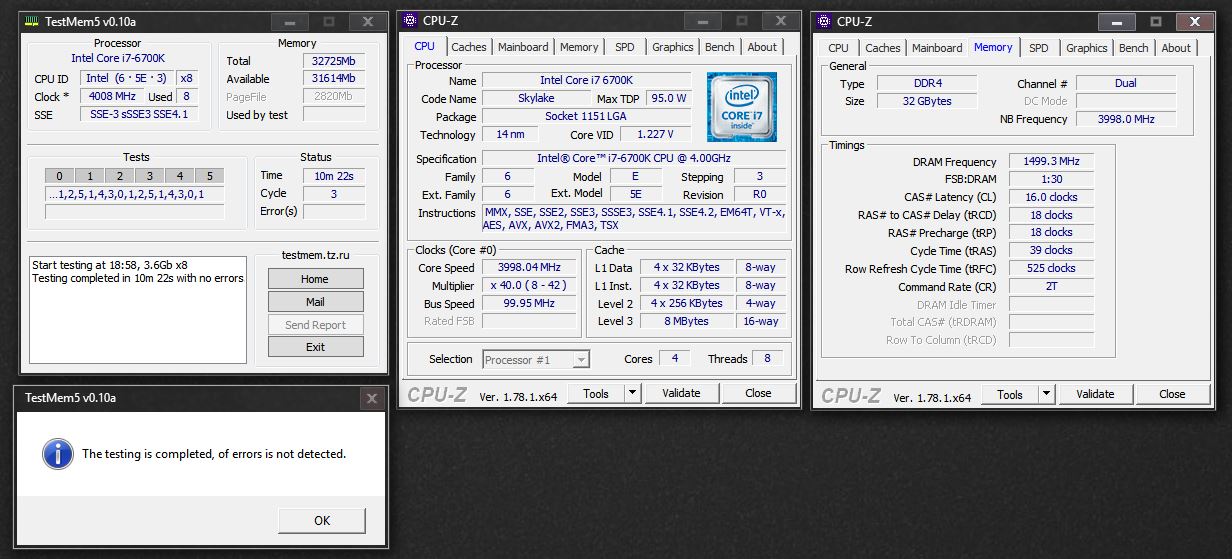Viewport: 1232px width, 559px height.
Task: Click Tools button in CPU-Z CPU window
Action: [x=596, y=393]
